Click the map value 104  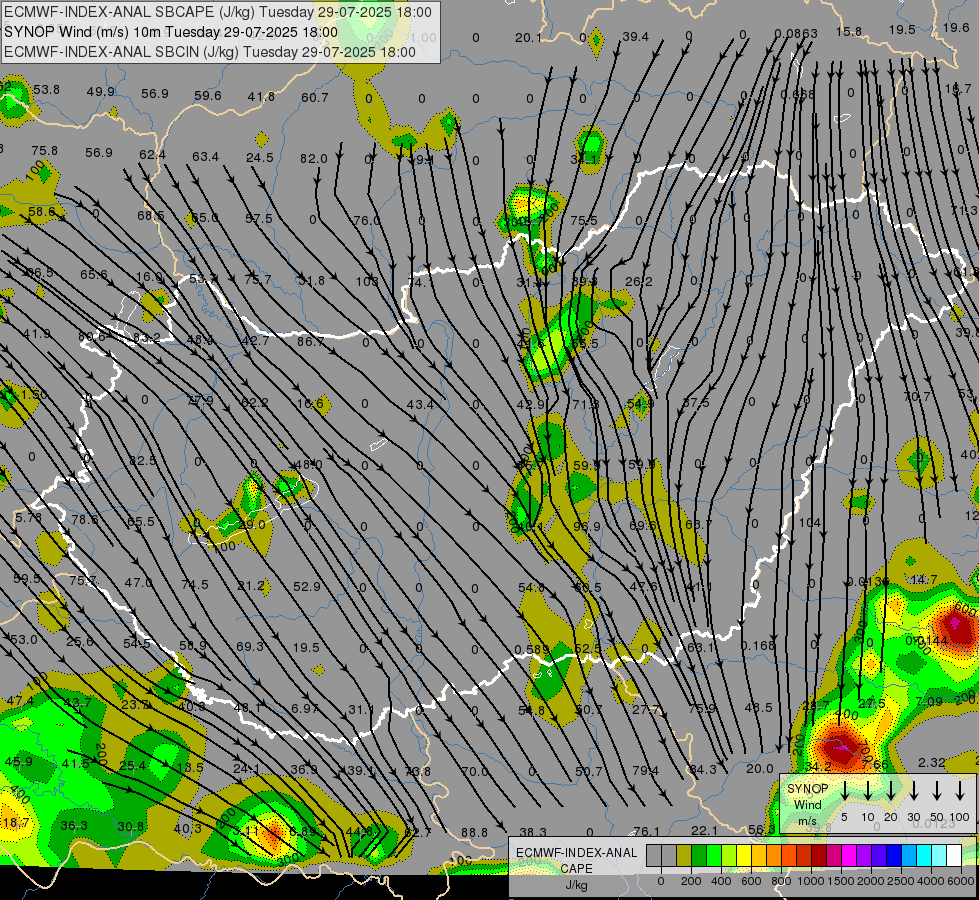coord(810,522)
